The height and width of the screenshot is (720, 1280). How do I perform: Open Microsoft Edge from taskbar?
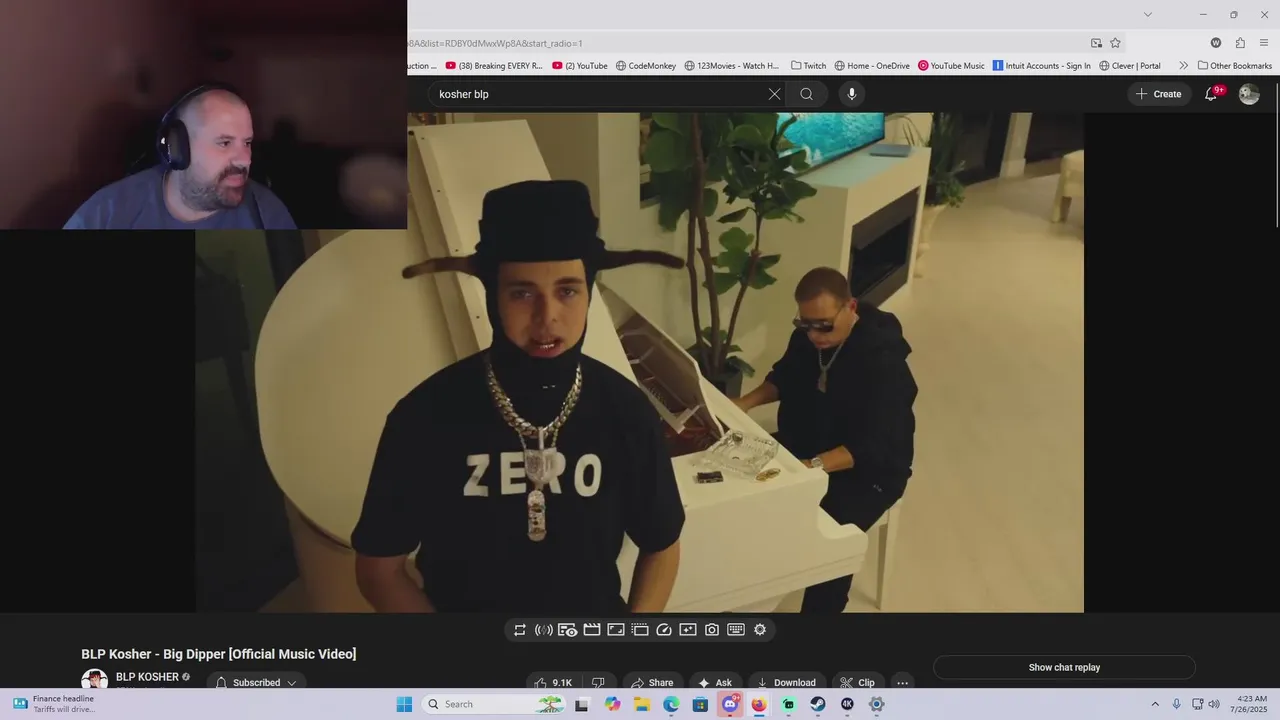pos(671,704)
